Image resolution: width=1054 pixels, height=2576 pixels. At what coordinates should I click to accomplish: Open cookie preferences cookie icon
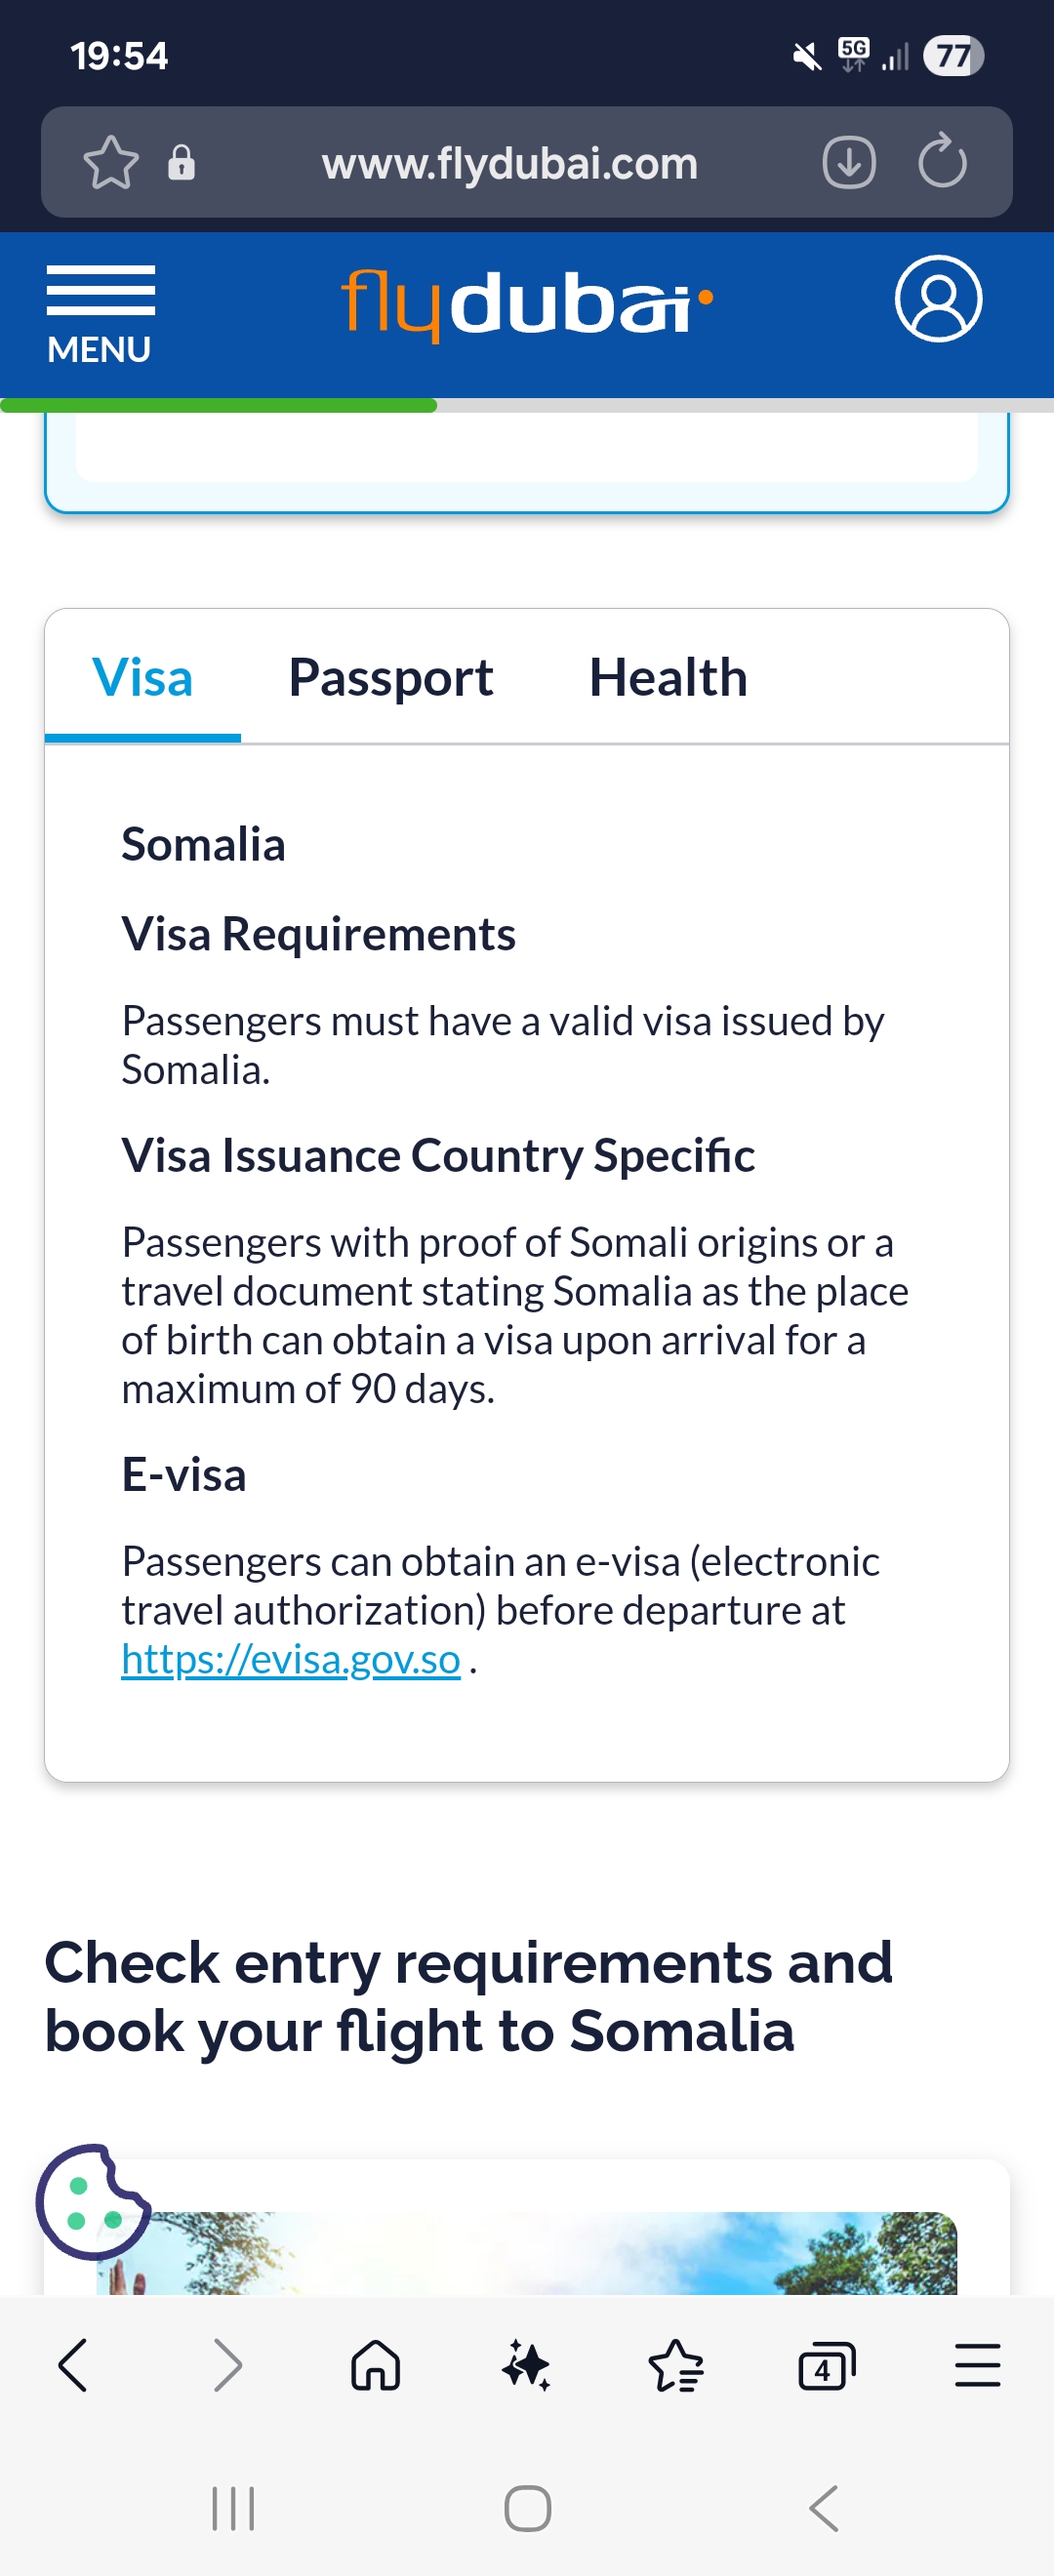(92, 2201)
